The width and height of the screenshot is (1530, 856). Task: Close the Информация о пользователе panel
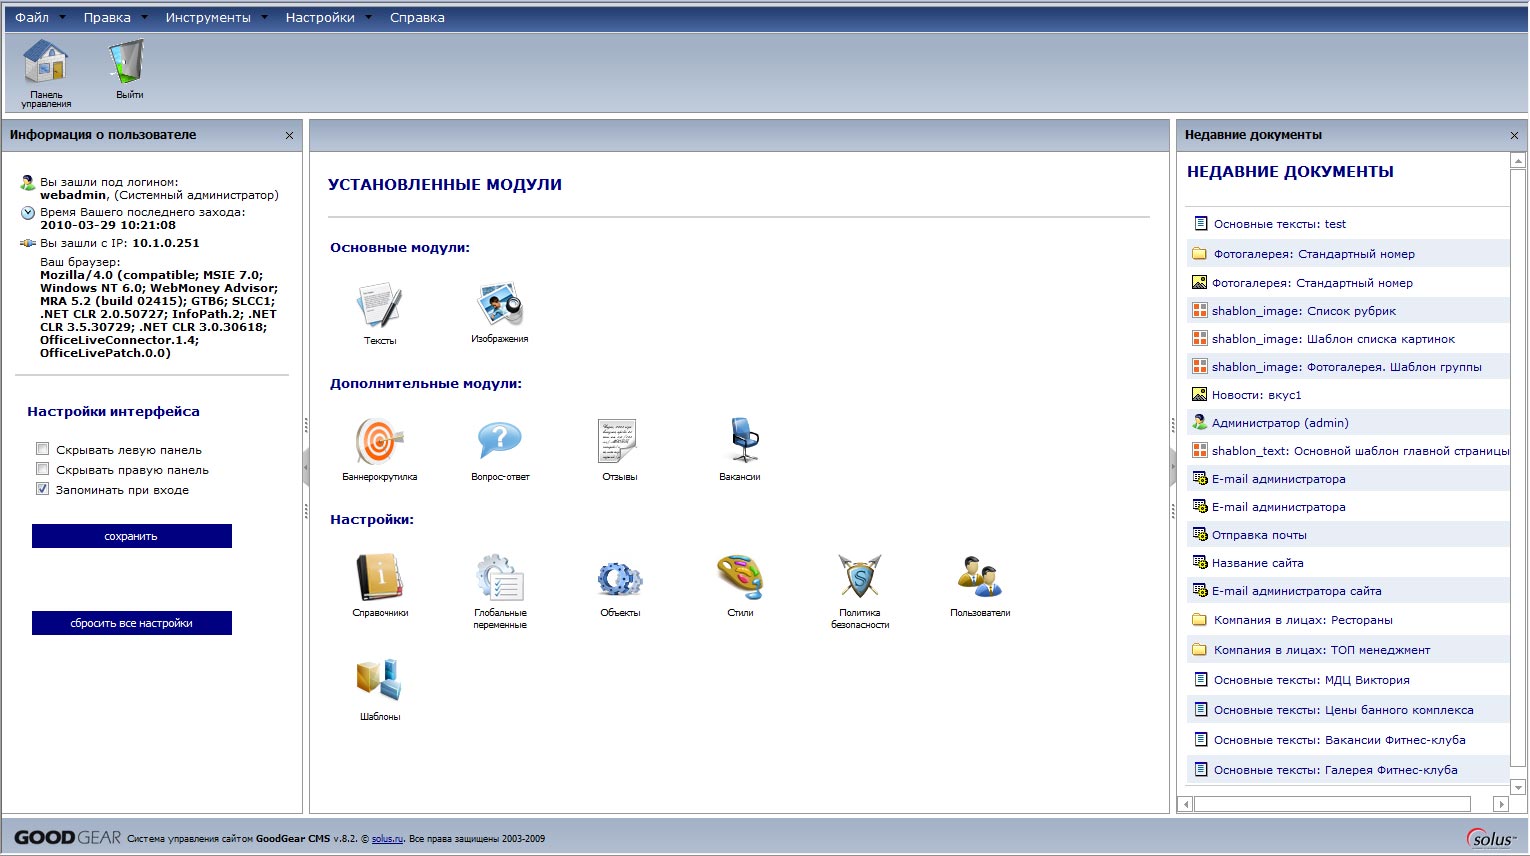[x=290, y=135]
